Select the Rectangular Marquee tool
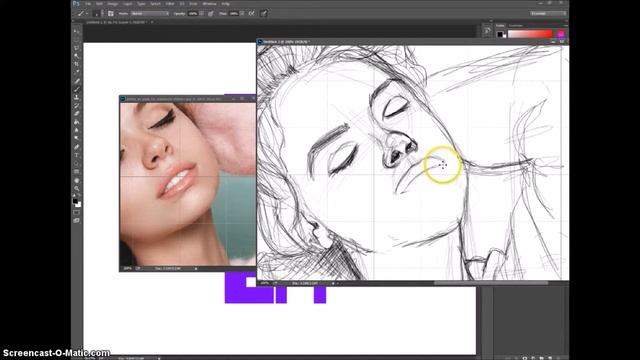The width and height of the screenshot is (640, 360). coord(77,39)
